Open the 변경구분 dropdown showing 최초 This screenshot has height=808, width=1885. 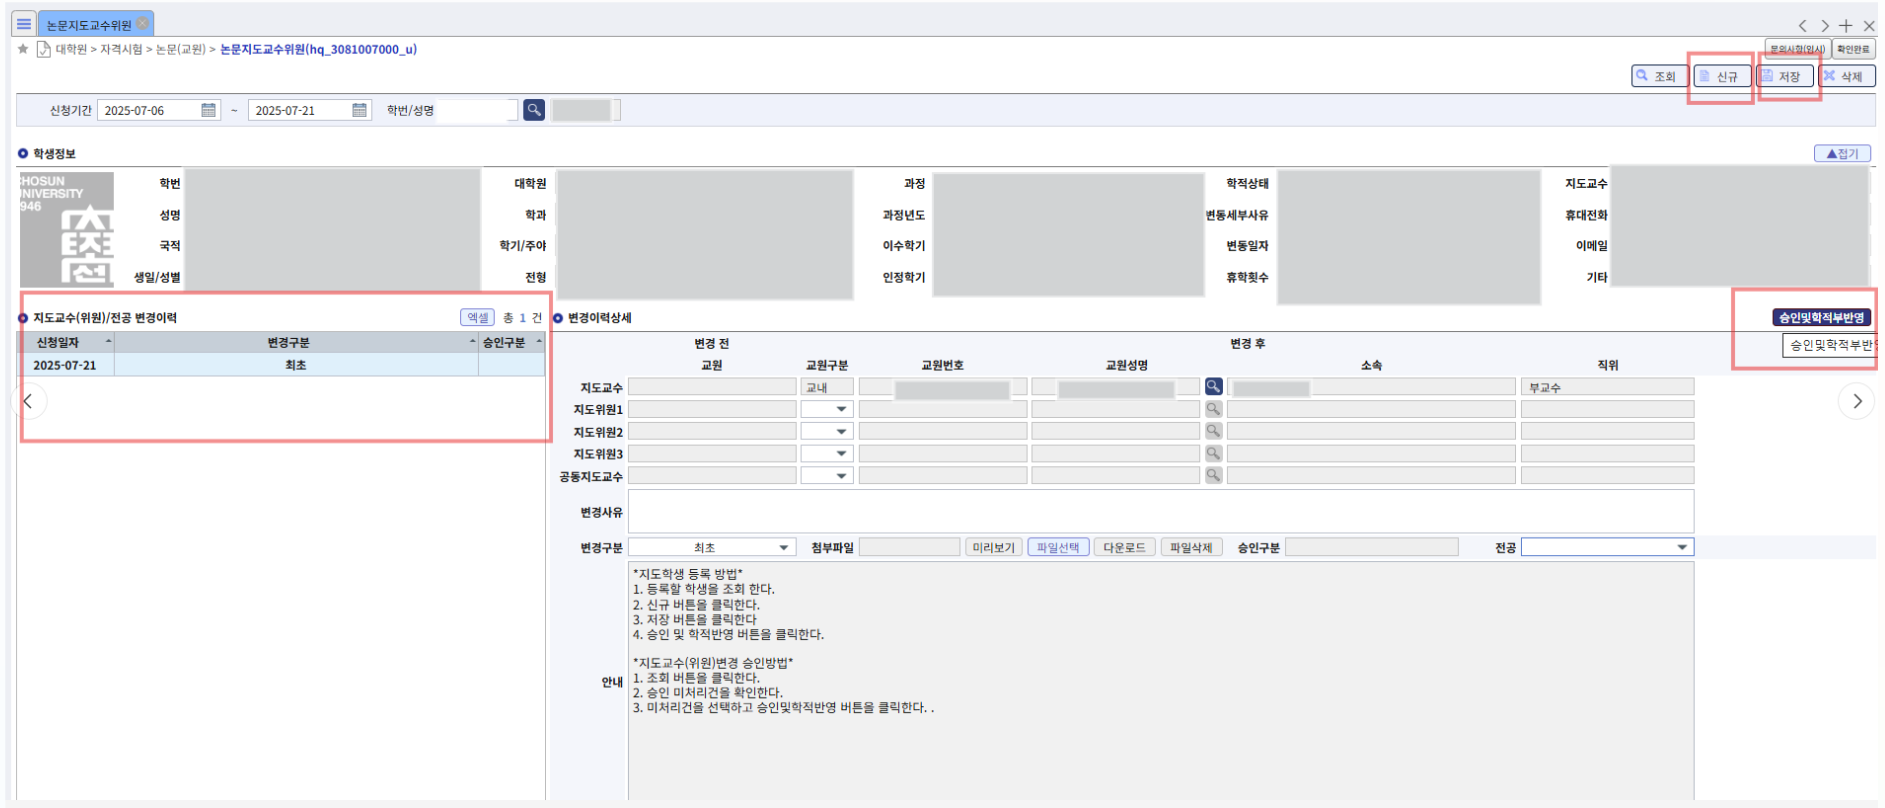(x=711, y=547)
